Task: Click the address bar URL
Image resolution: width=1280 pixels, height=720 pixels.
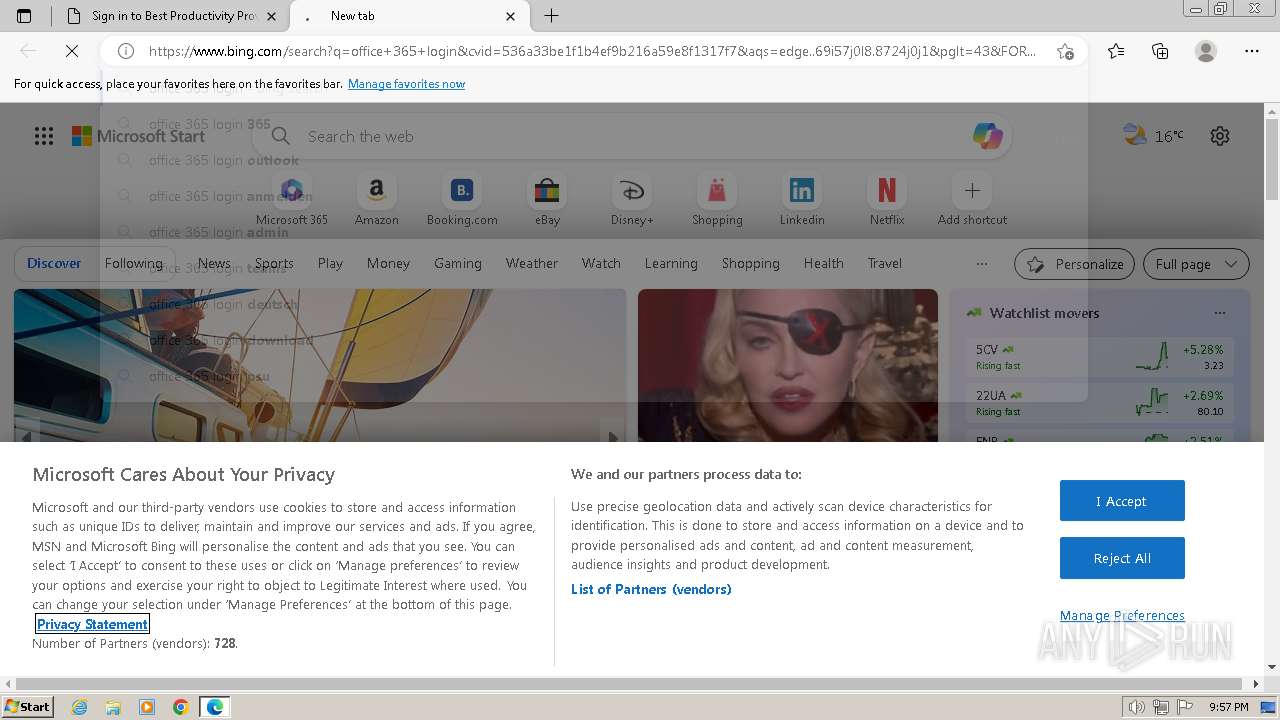Action: pyautogui.click(x=592, y=51)
